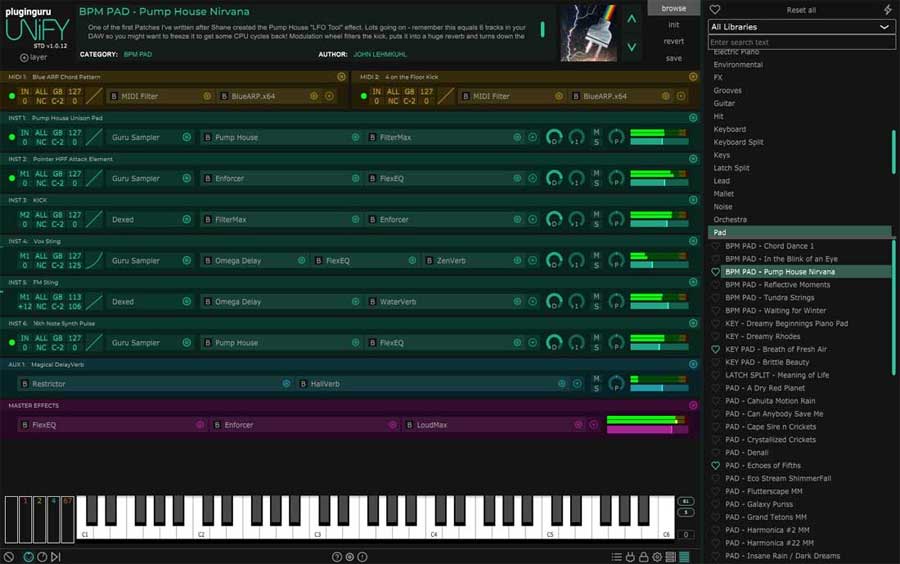Expand the Latch Split category
Screen dimensions: 900x564
coord(731,168)
